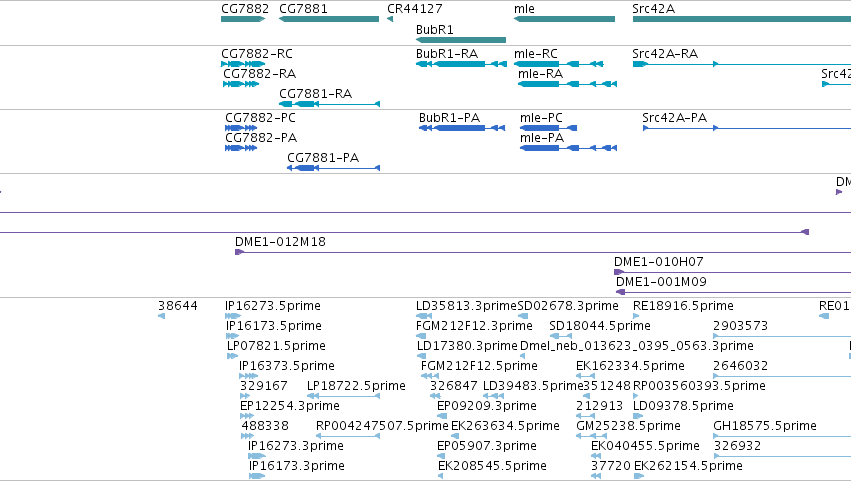The image size is (851, 481).
Task: Click the mle-PA protein feature
Action: click(x=568, y=148)
